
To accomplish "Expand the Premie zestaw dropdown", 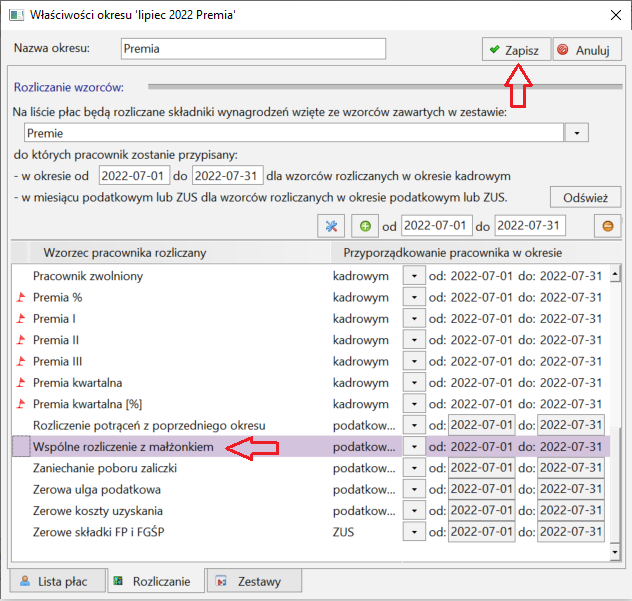I will 577,133.
